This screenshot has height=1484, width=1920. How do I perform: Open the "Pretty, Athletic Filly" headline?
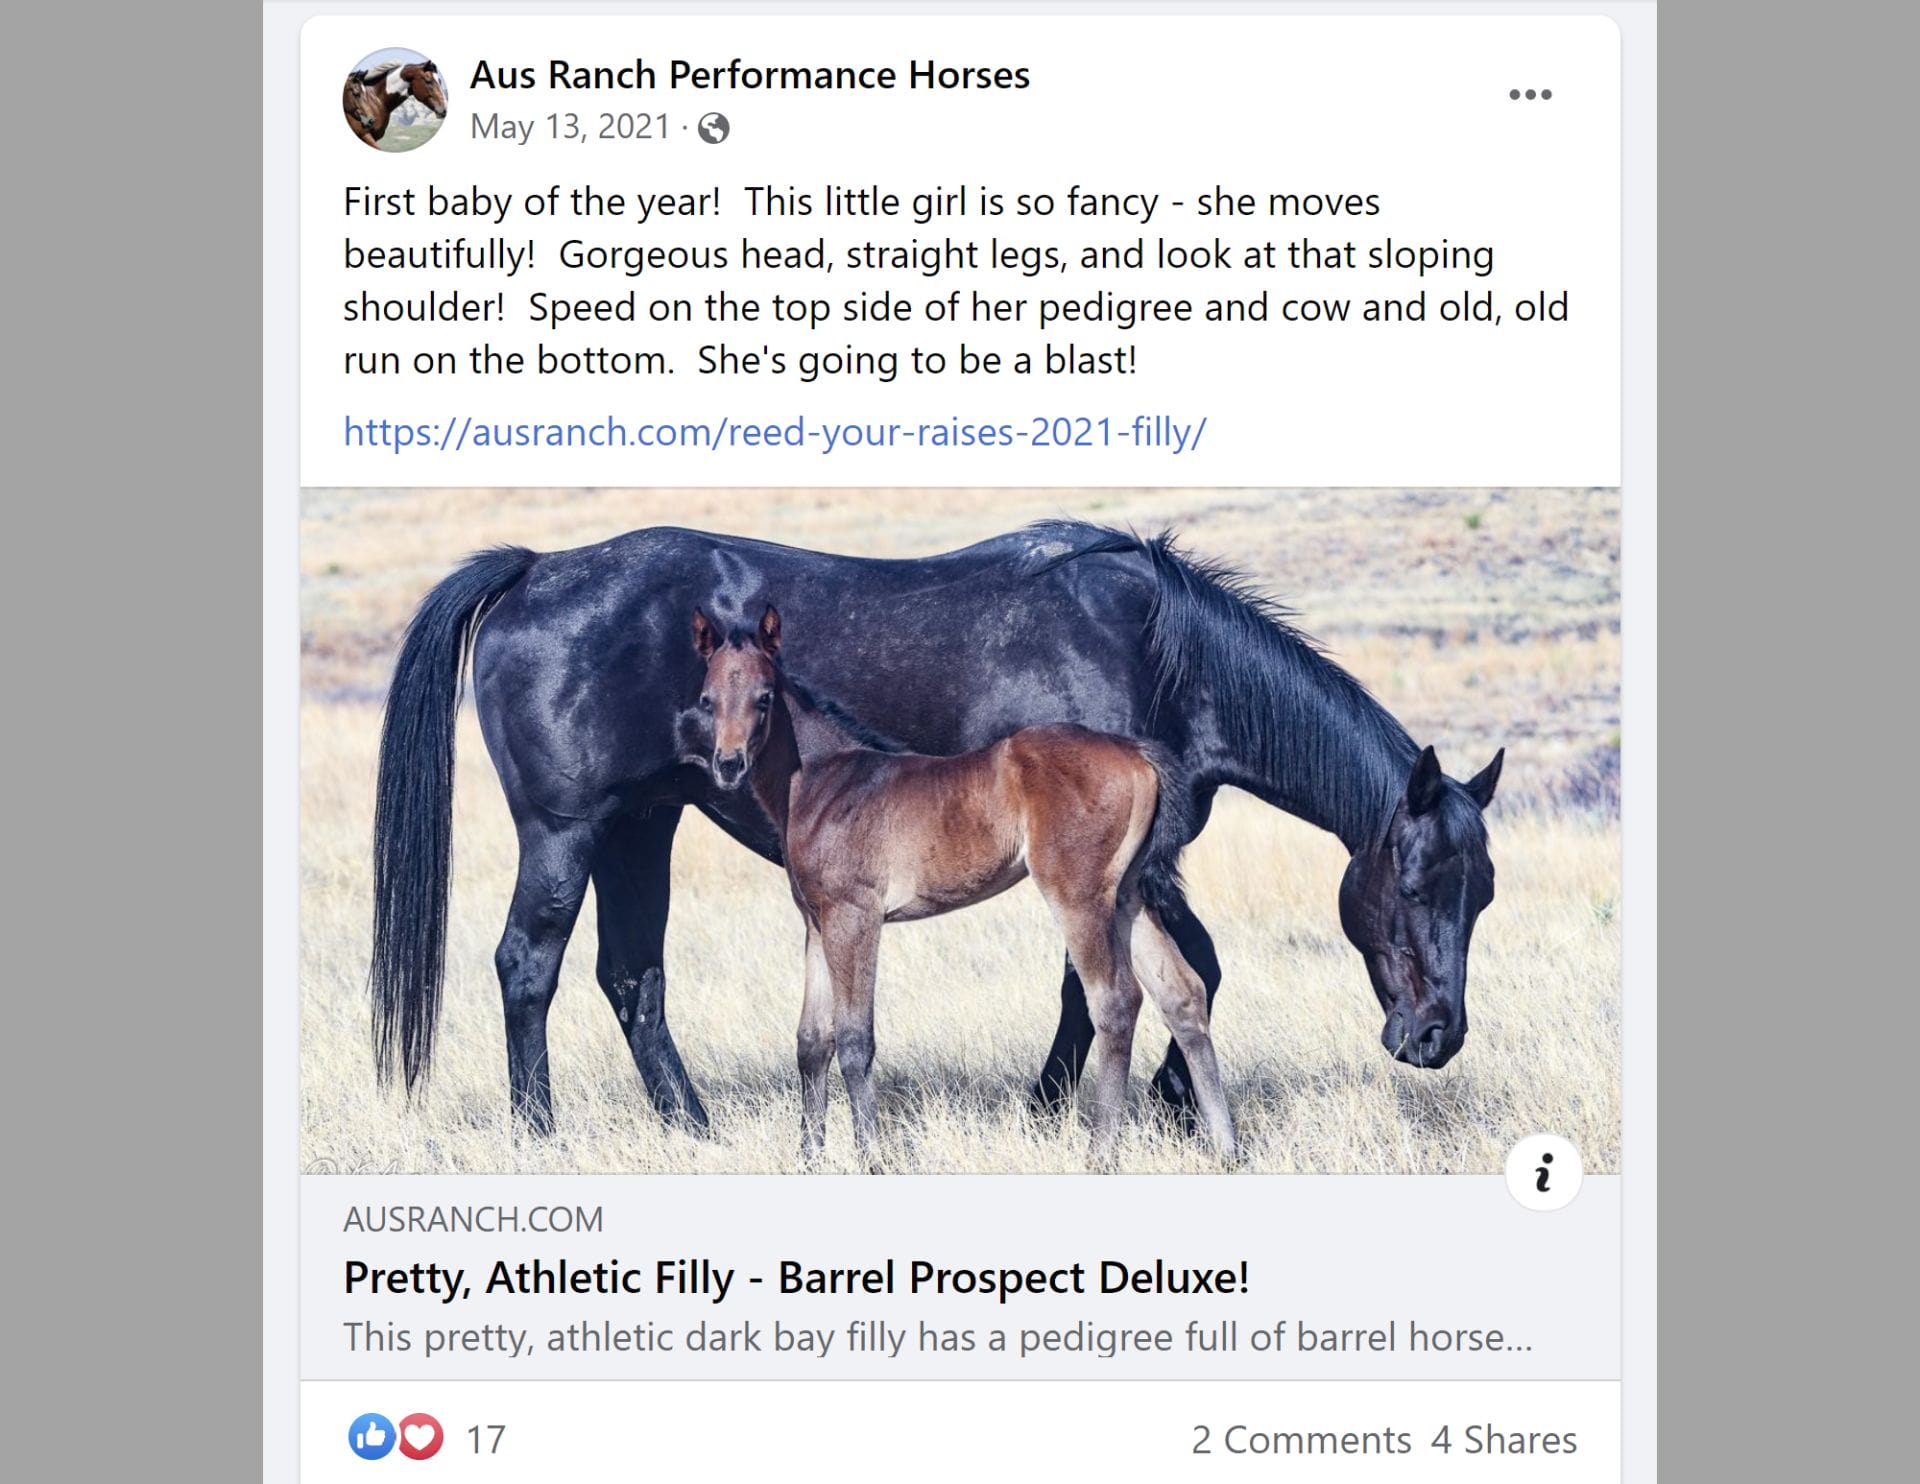(x=796, y=1277)
